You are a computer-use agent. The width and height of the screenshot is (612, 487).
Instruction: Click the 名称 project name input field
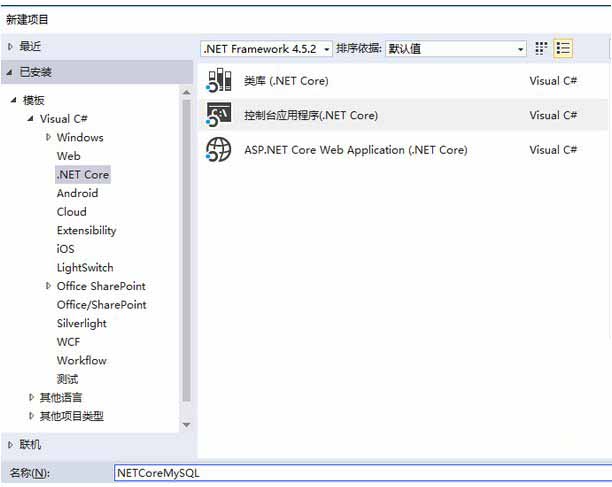(x=360, y=473)
